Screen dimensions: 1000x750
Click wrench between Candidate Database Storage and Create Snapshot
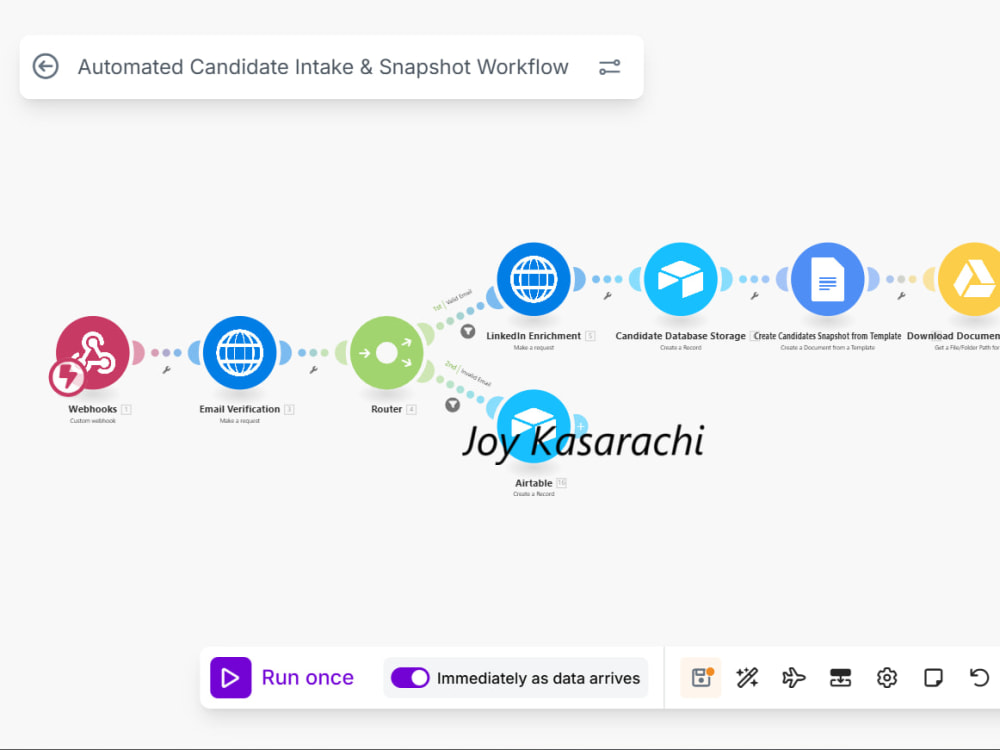(x=754, y=296)
